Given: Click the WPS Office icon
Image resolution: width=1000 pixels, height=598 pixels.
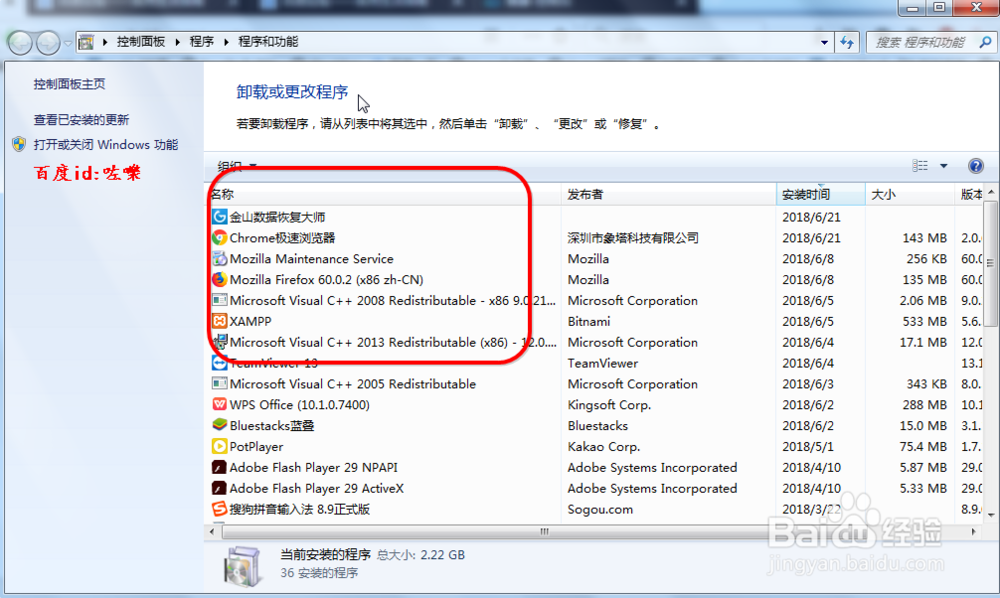Looking at the screenshot, I should pos(219,404).
